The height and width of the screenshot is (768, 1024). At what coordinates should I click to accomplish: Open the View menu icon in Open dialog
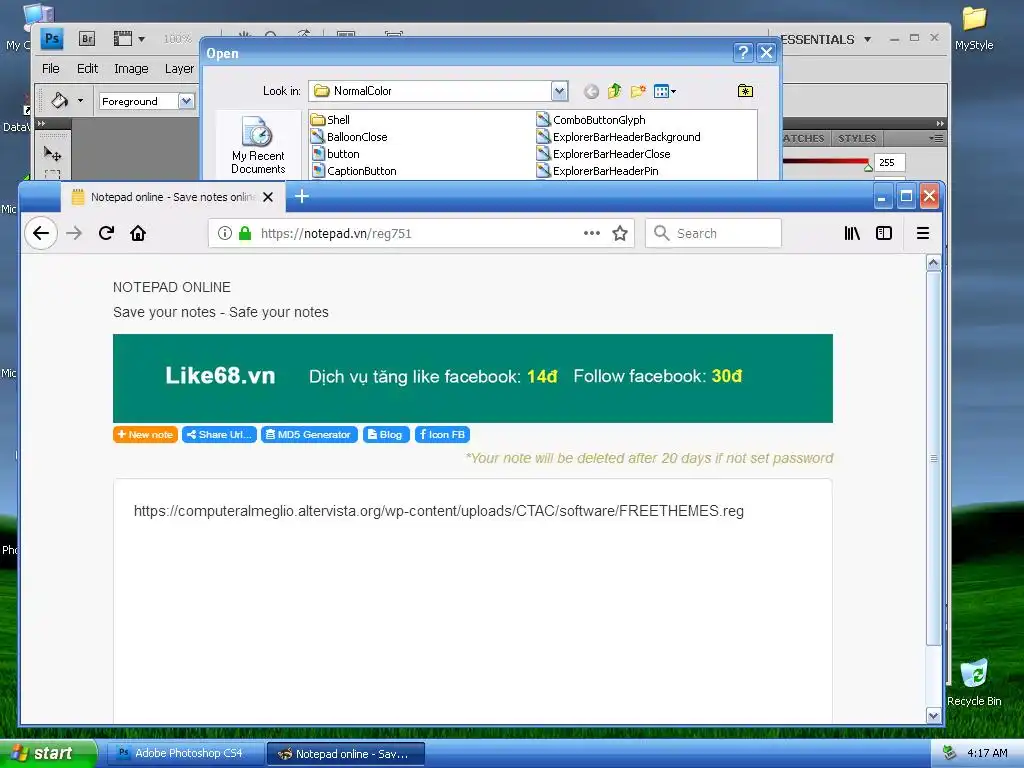pyautogui.click(x=664, y=91)
